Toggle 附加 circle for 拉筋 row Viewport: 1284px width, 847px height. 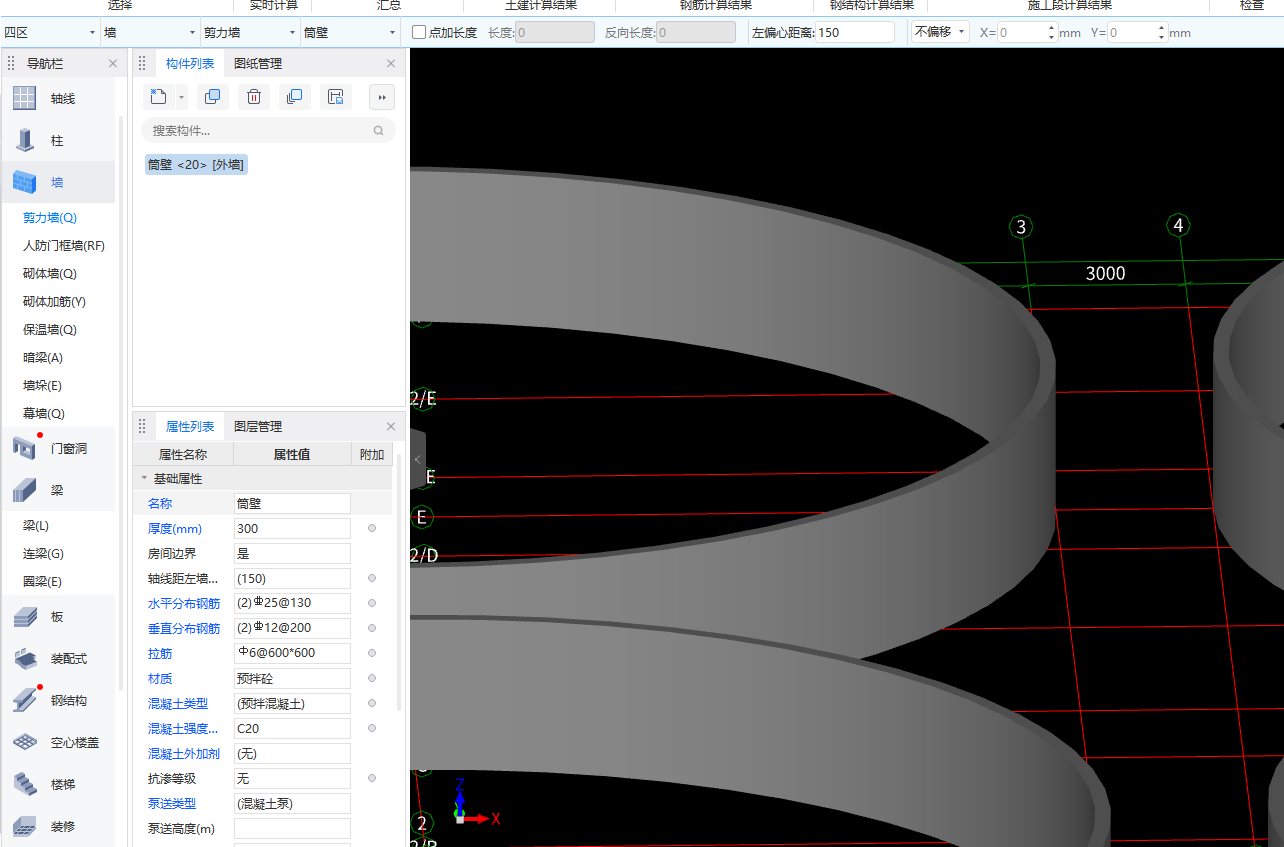[372, 653]
